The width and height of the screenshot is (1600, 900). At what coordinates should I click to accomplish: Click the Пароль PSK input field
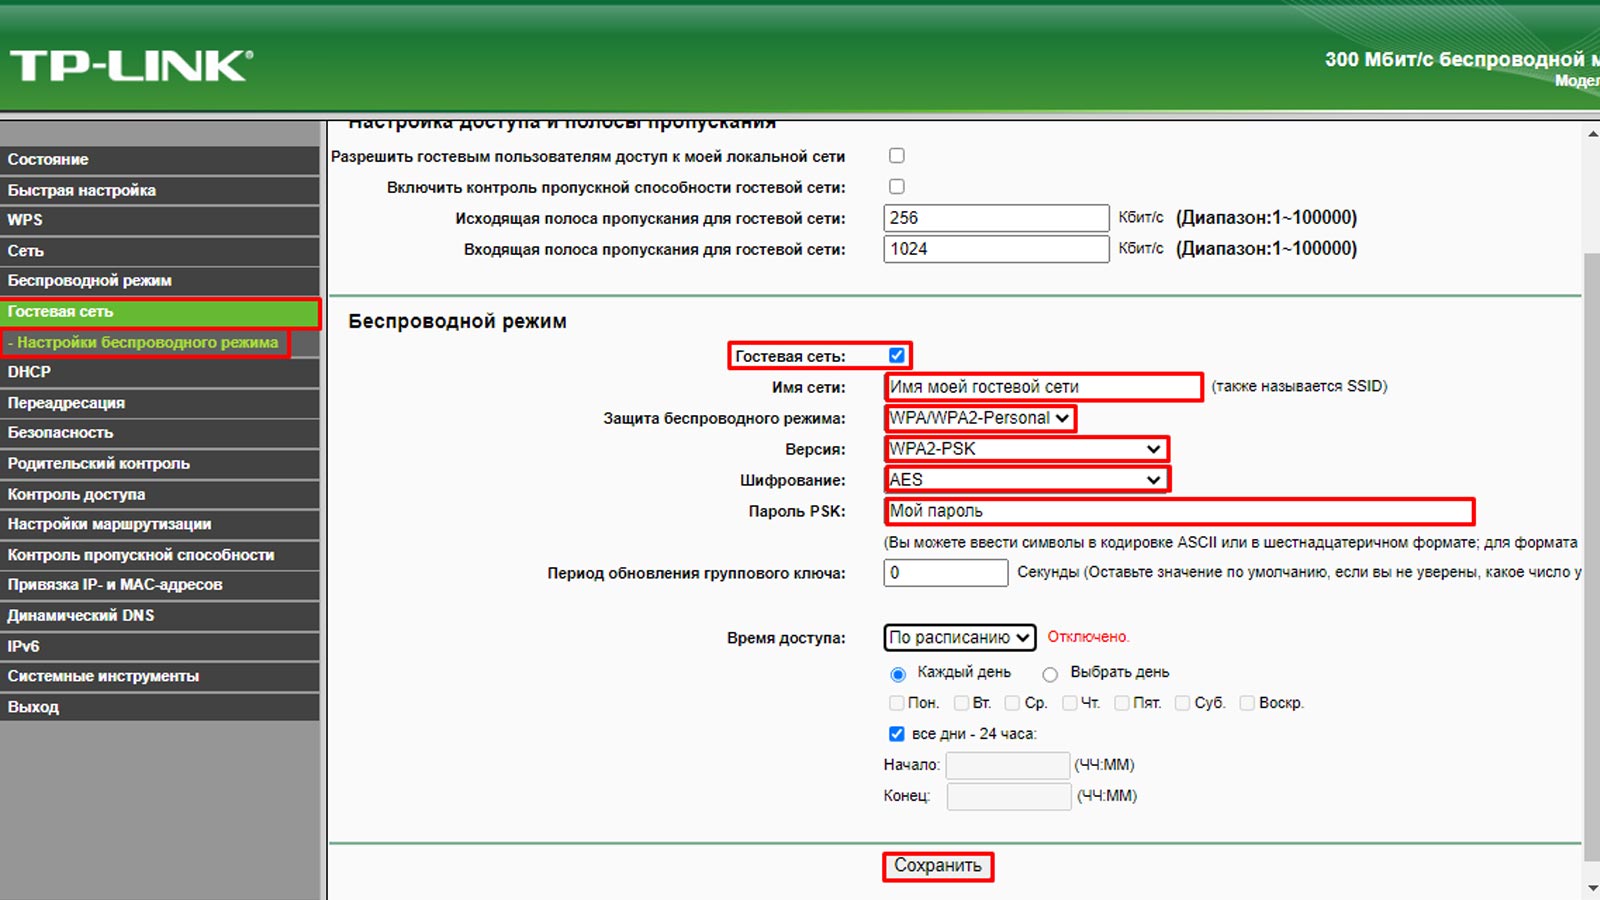pyautogui.click(x=1179, y=511)
